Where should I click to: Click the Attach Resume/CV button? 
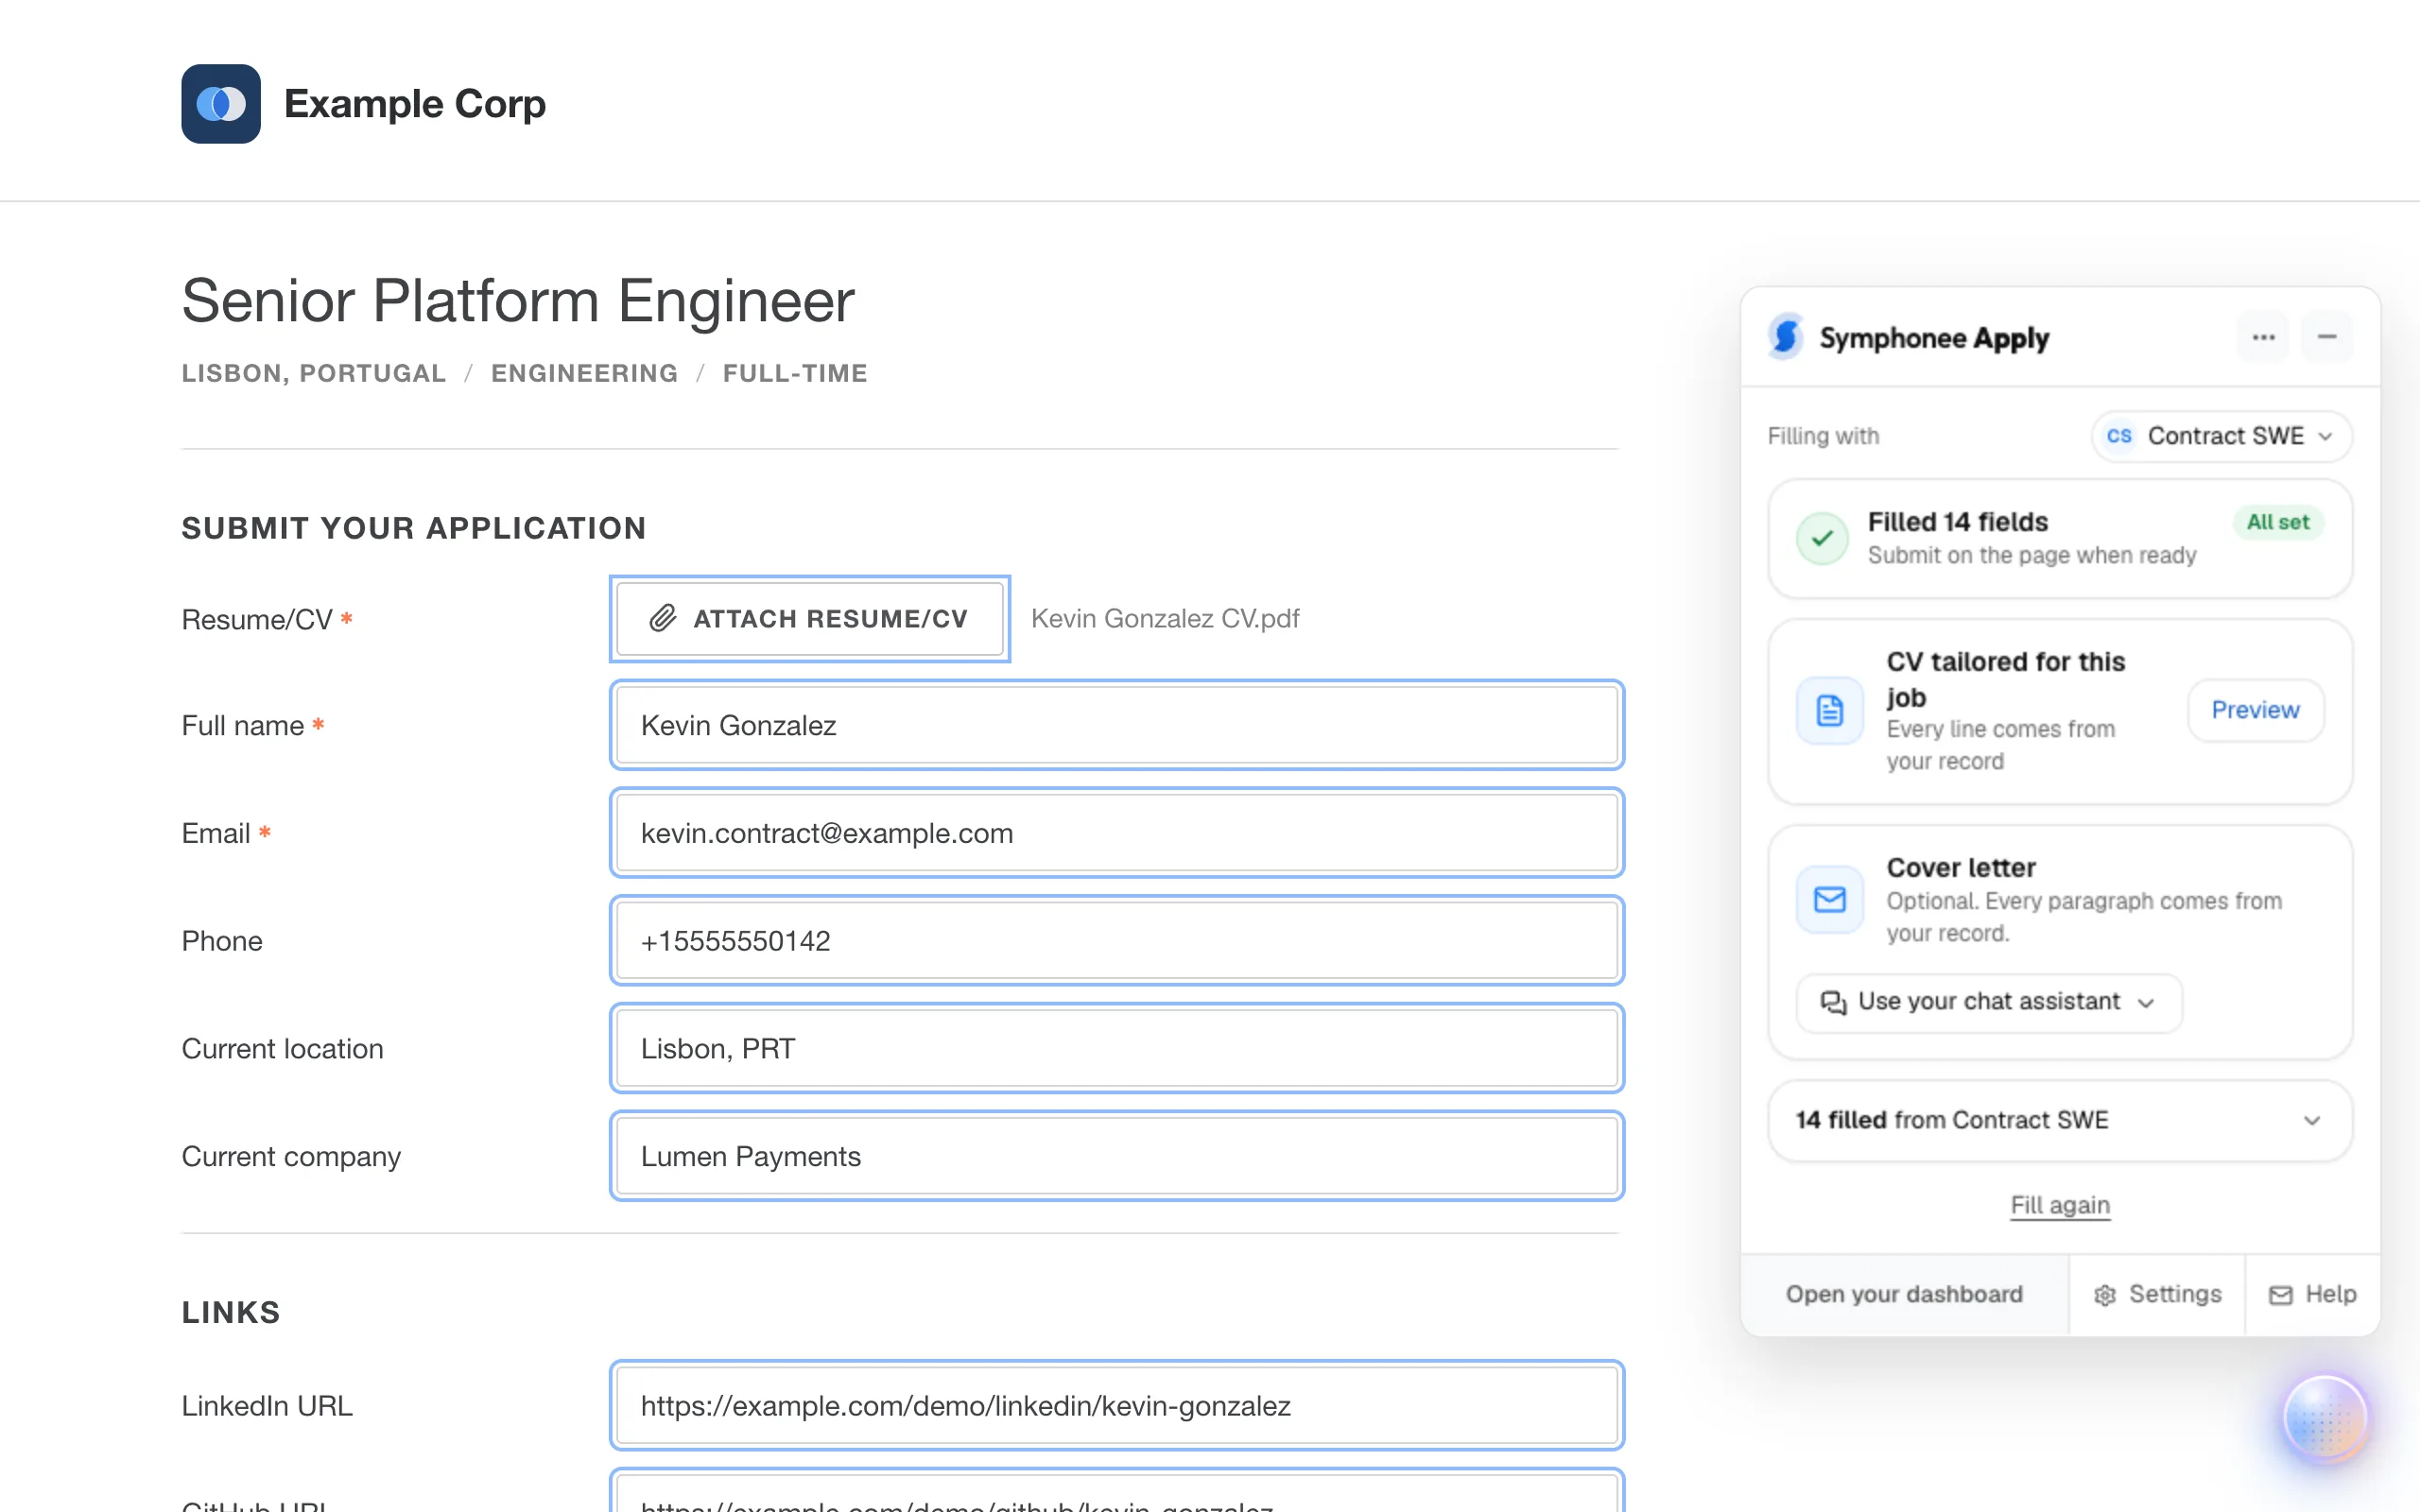point(809,619)
